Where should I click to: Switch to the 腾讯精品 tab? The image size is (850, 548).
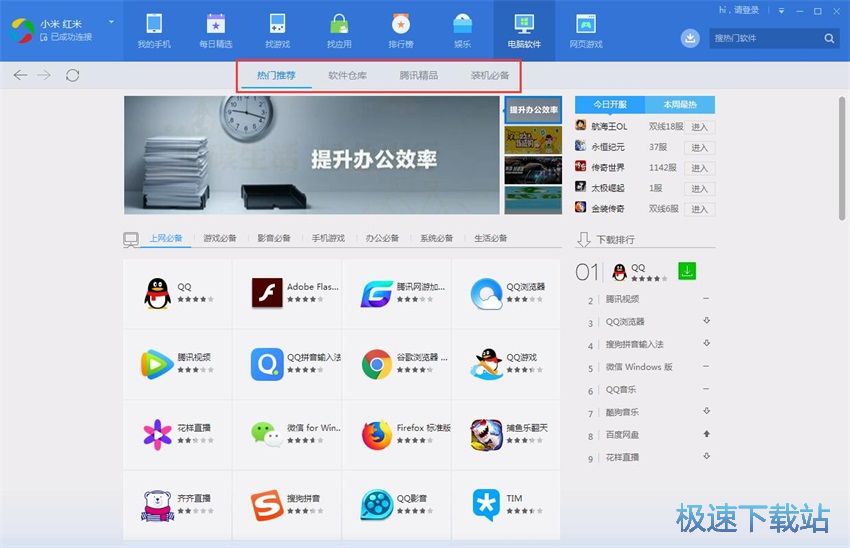point(418,75)
